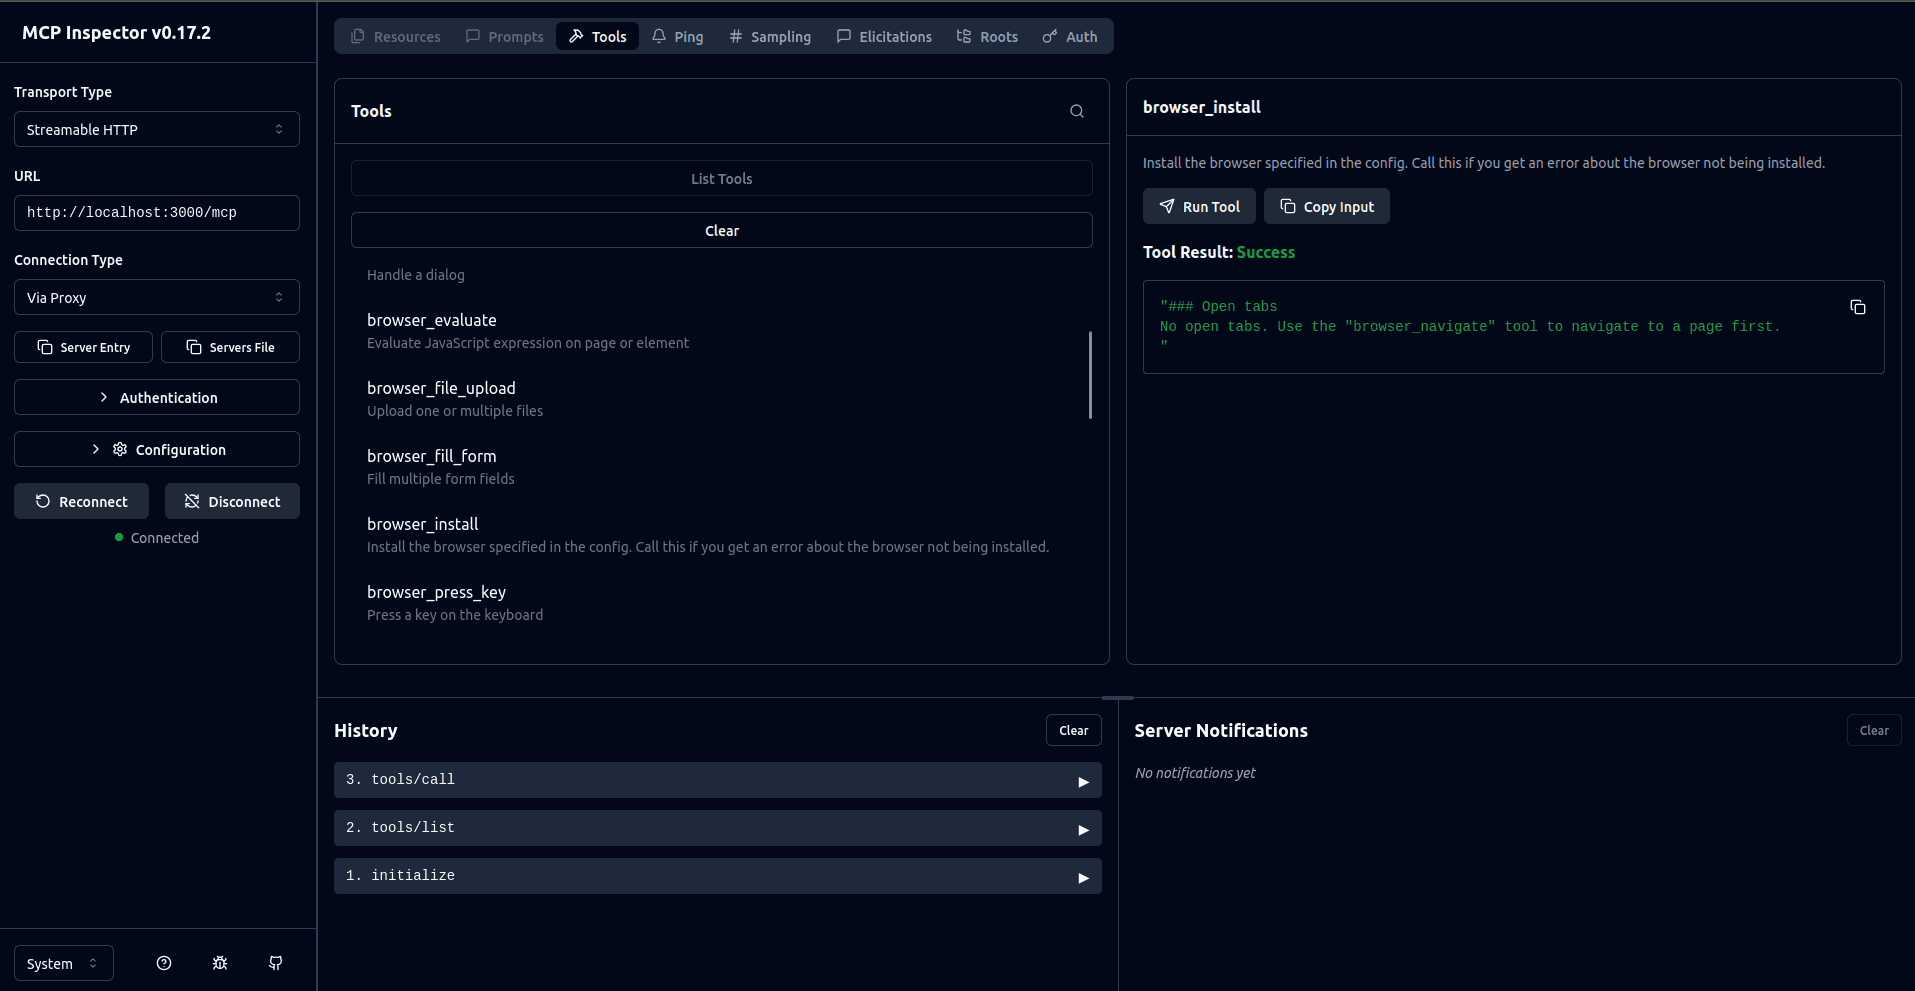
Task: Open the Transport Type dropdown
Action: click(x=156, y=129)
